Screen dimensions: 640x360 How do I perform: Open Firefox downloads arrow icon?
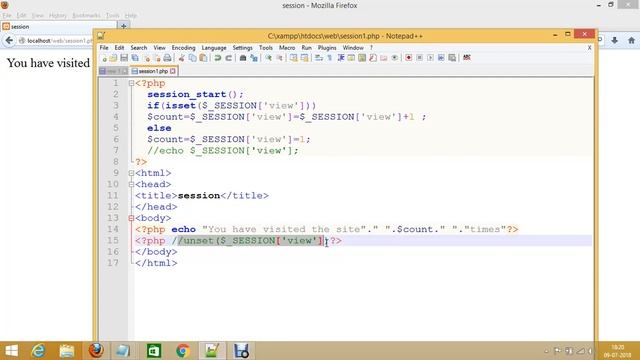(x=614, y=40)
